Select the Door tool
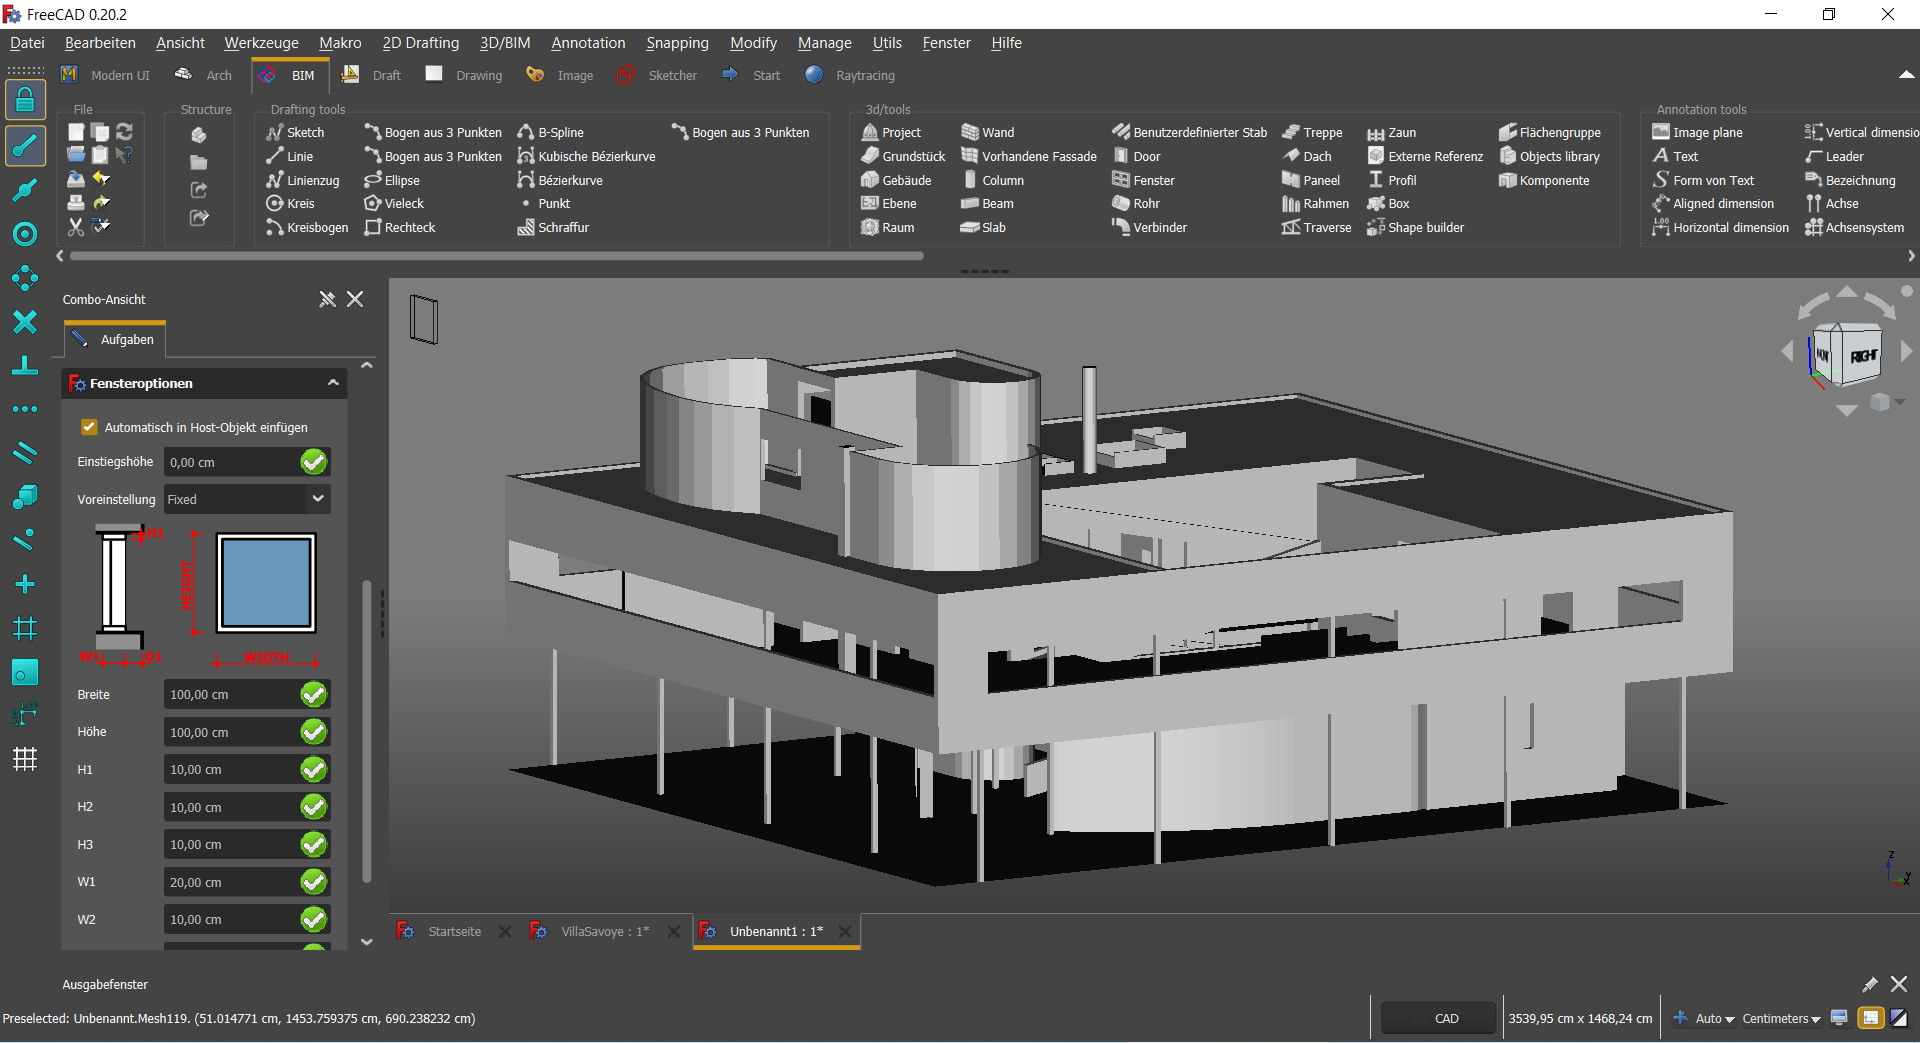Viewport: 1920px width, 1043px height. pos(1136,156)
